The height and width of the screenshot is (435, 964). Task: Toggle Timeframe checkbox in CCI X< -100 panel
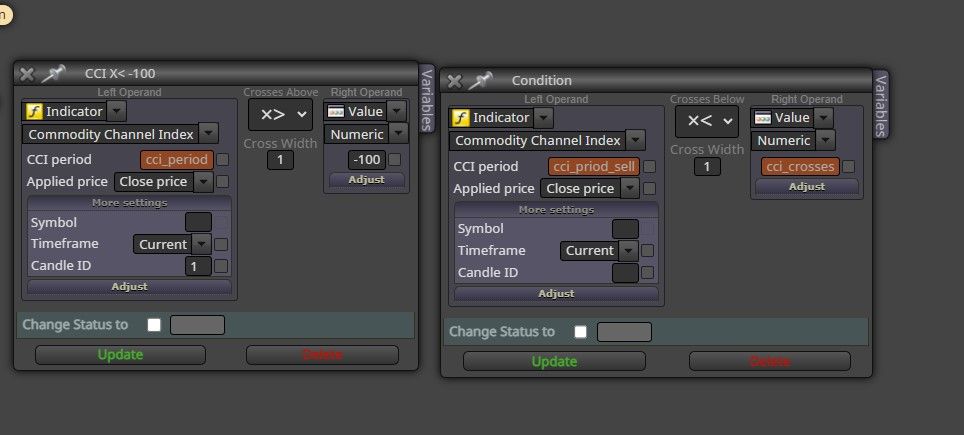point(221,244)
